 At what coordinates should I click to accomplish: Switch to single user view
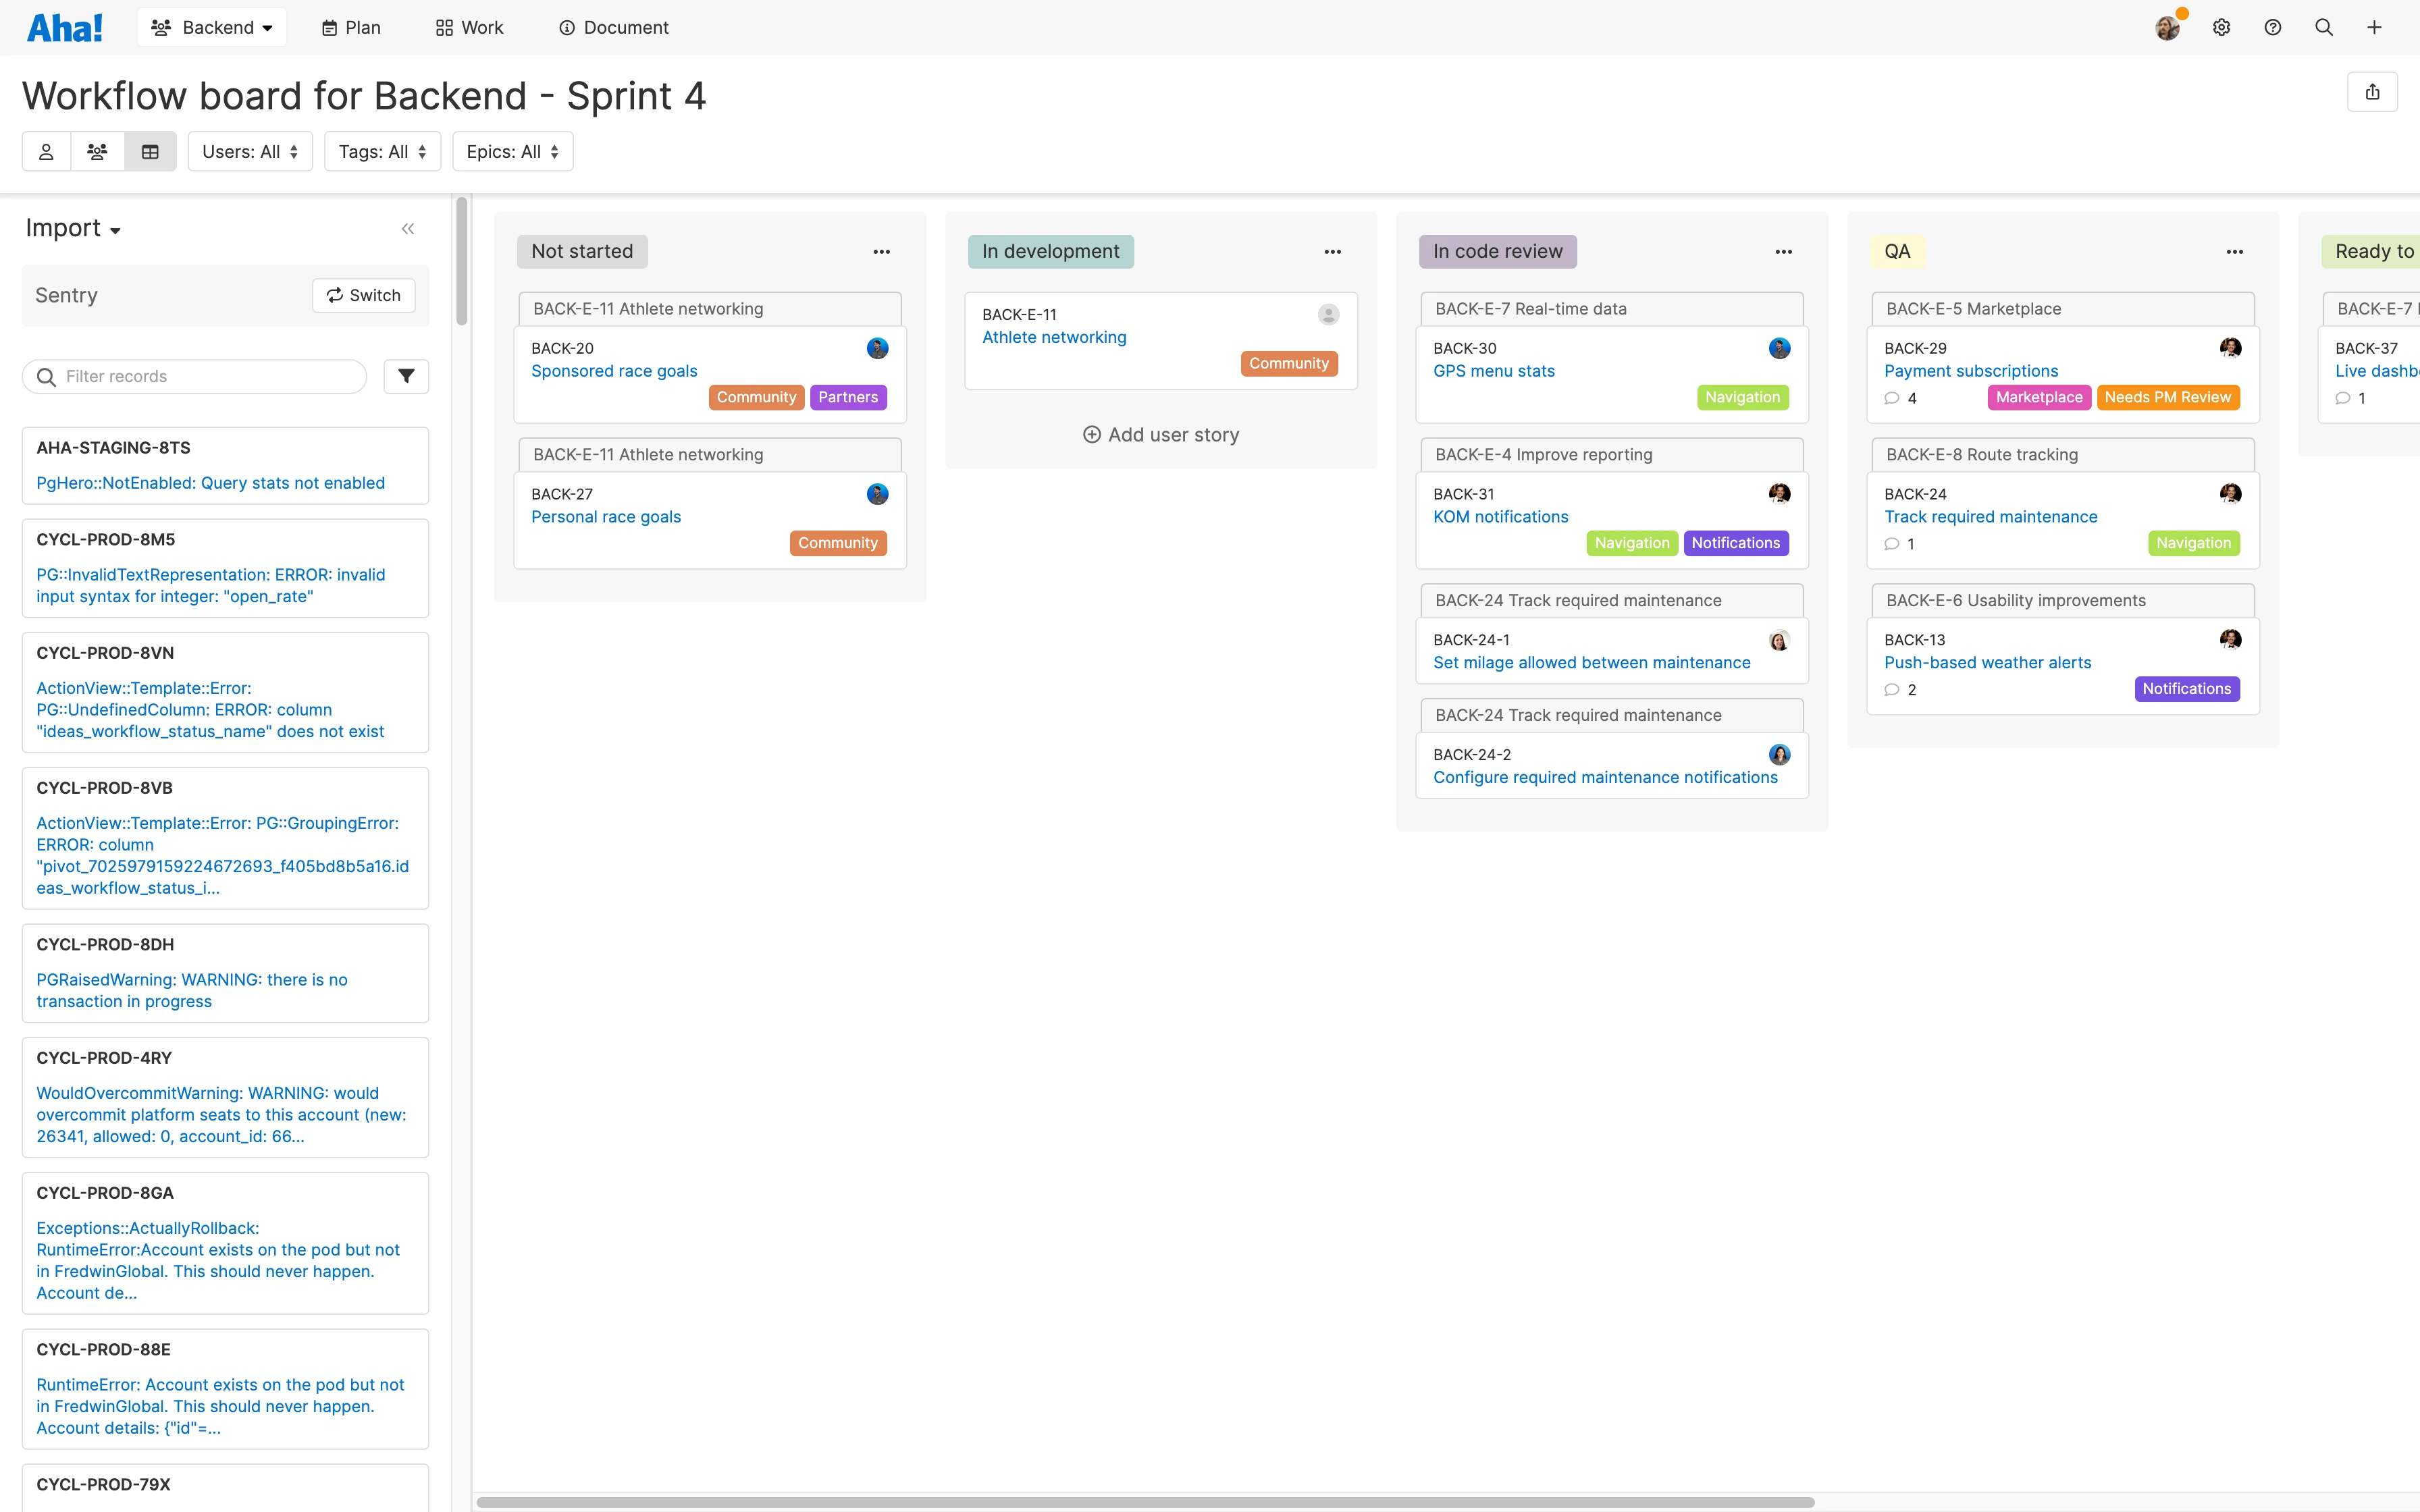pos(46,152)
